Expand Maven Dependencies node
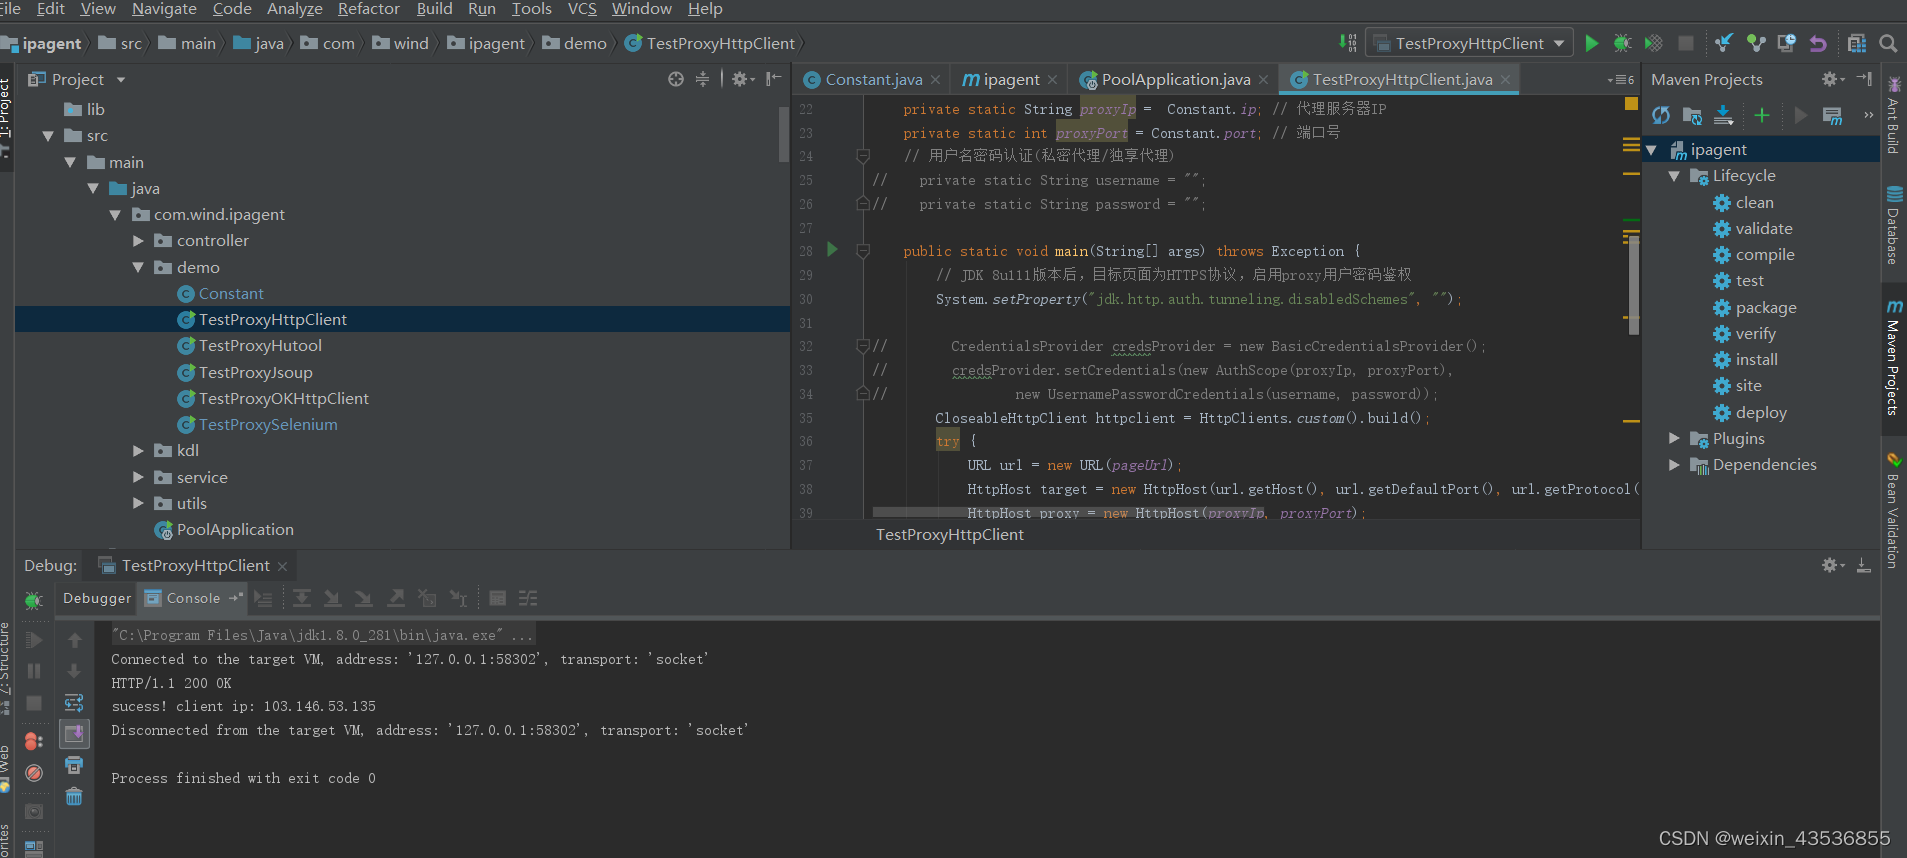 coord(1674,464)
